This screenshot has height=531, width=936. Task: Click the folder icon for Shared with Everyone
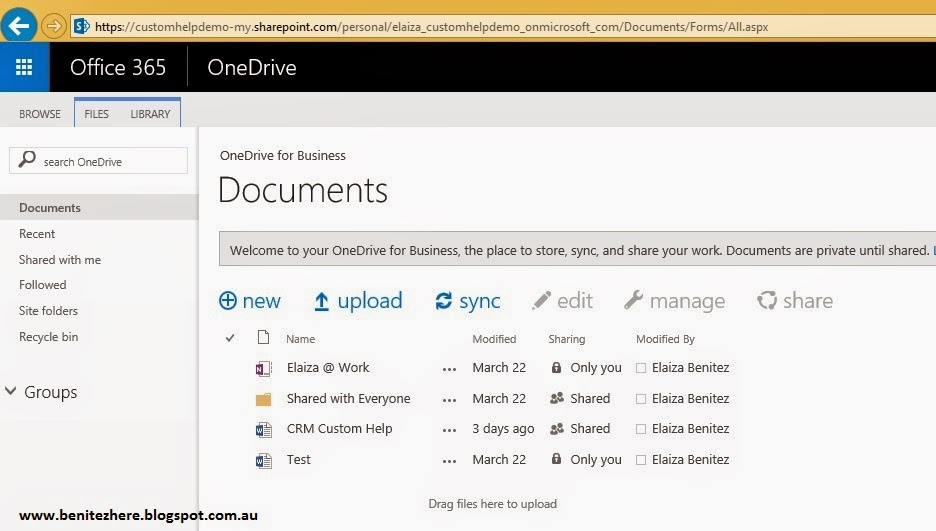point(263,399)
